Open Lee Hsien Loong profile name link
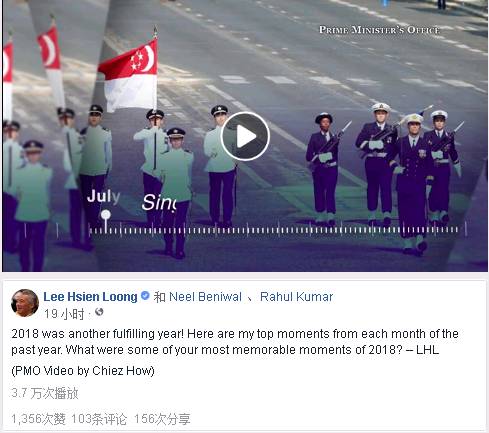 tap(90, 297)
